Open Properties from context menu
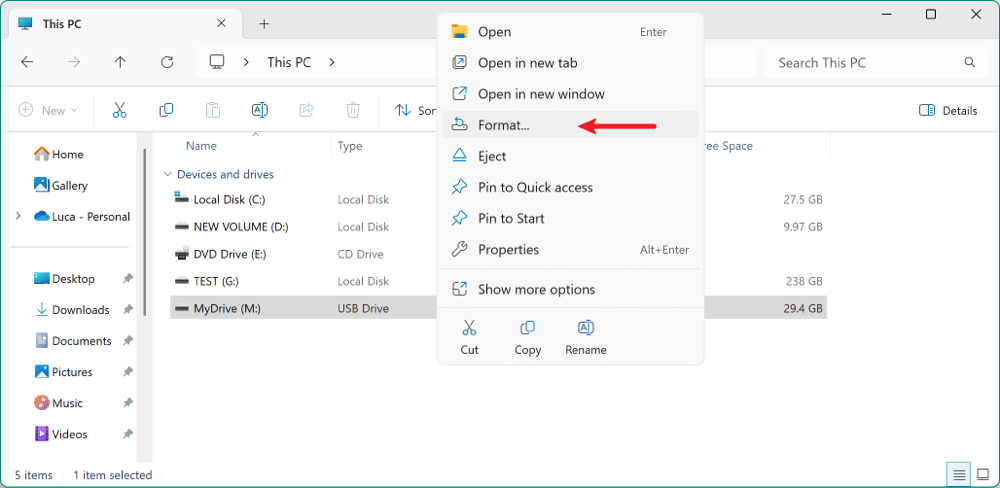 570,249
